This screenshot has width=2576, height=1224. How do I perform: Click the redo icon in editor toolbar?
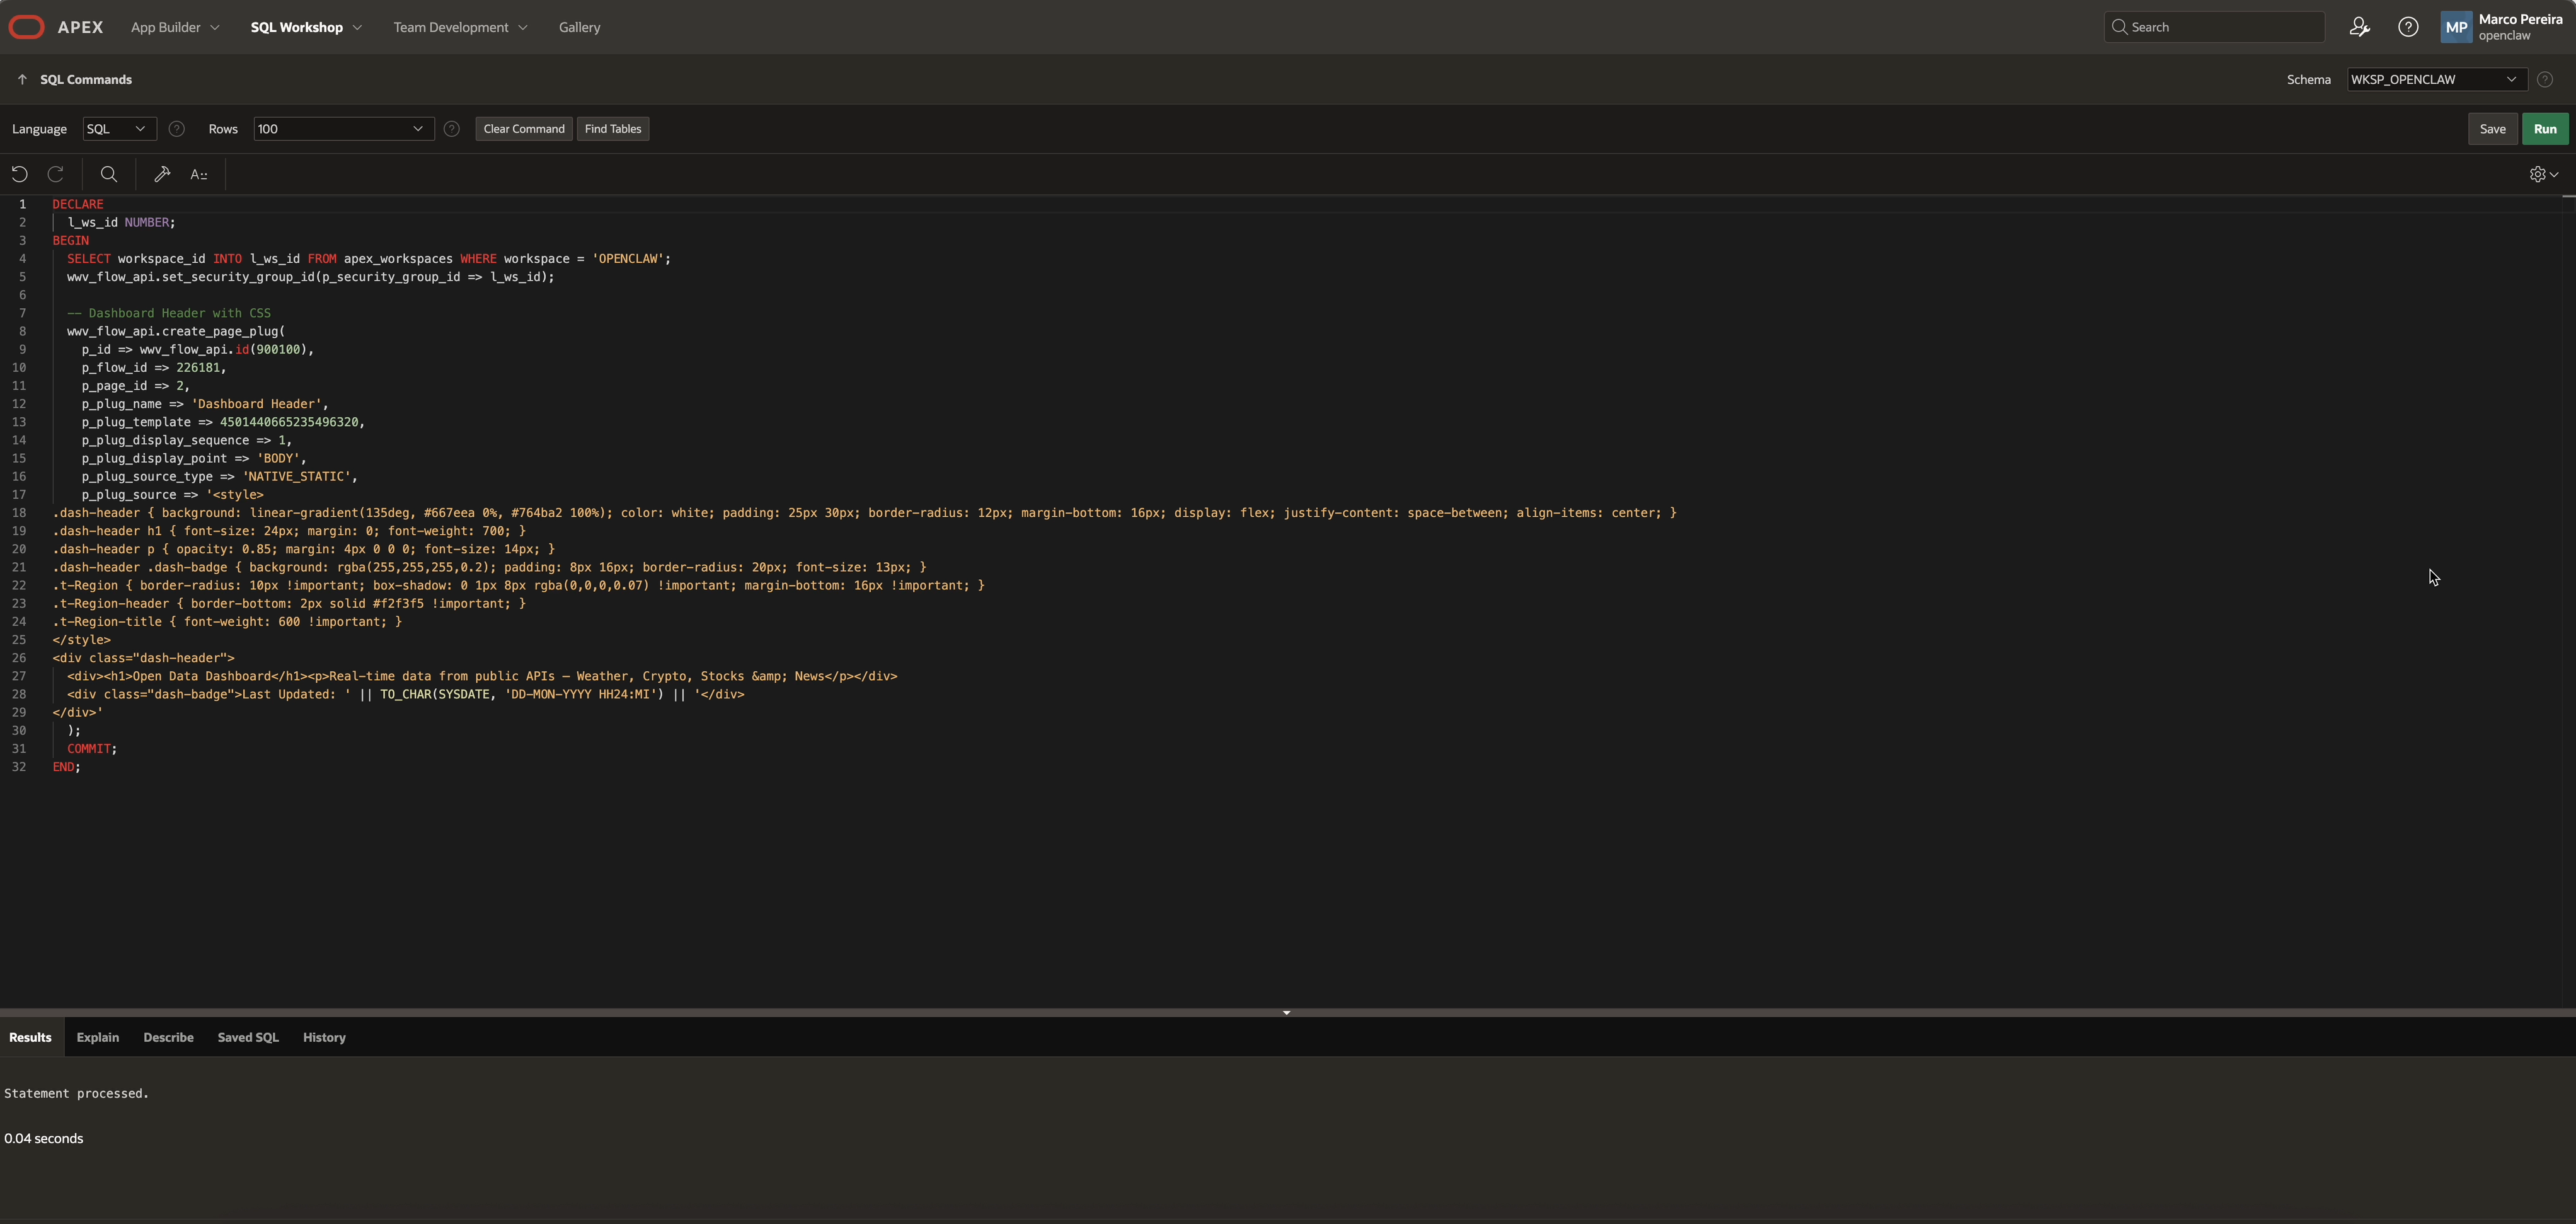(56, 174)
